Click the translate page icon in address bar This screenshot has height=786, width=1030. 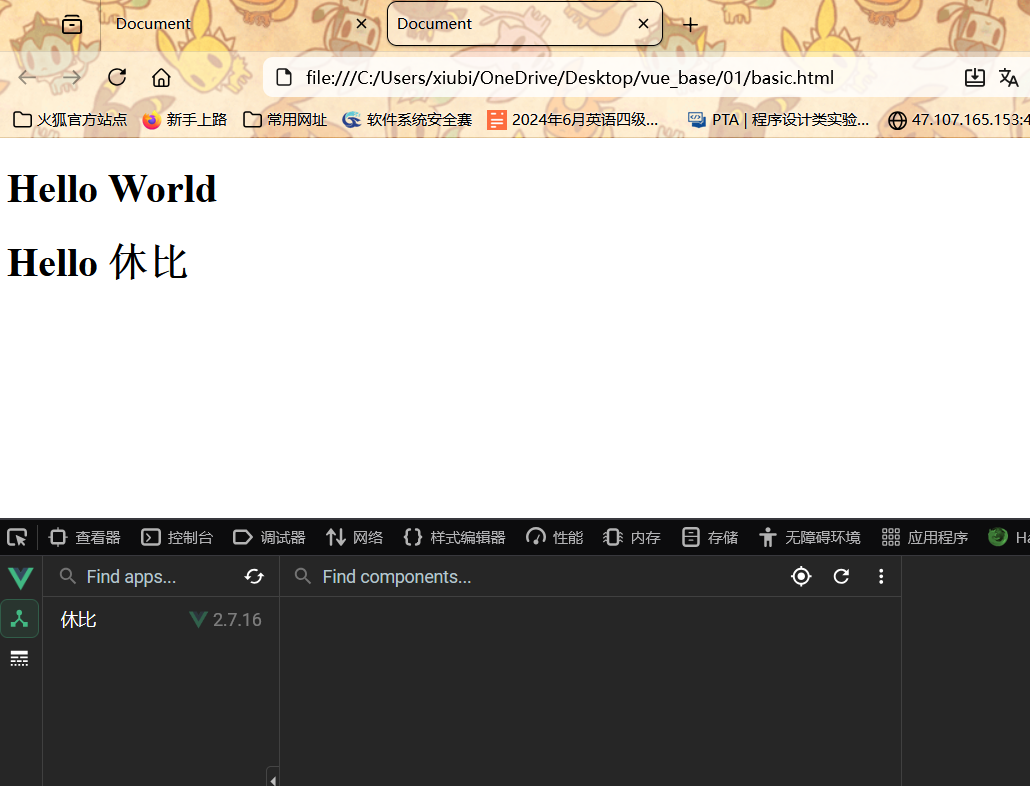coord(1008,78)
